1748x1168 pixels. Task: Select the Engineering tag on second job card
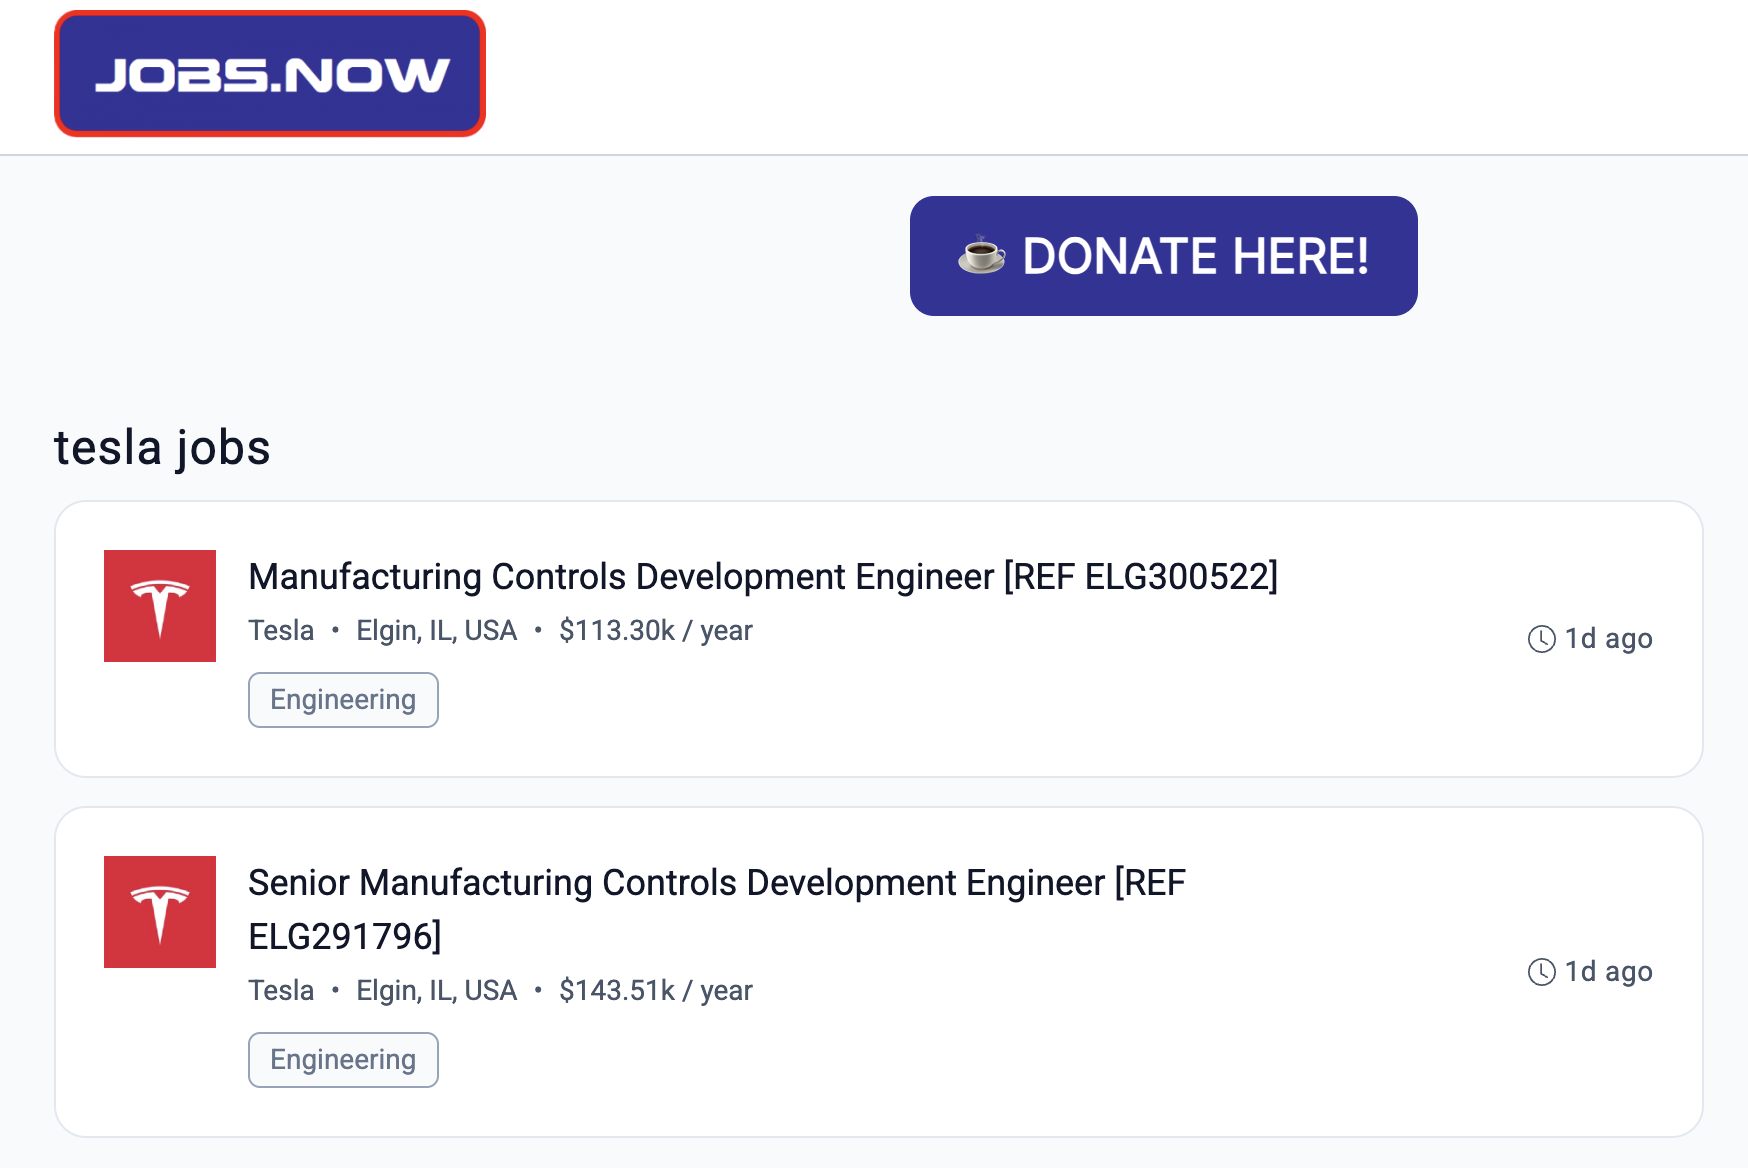343,1060
